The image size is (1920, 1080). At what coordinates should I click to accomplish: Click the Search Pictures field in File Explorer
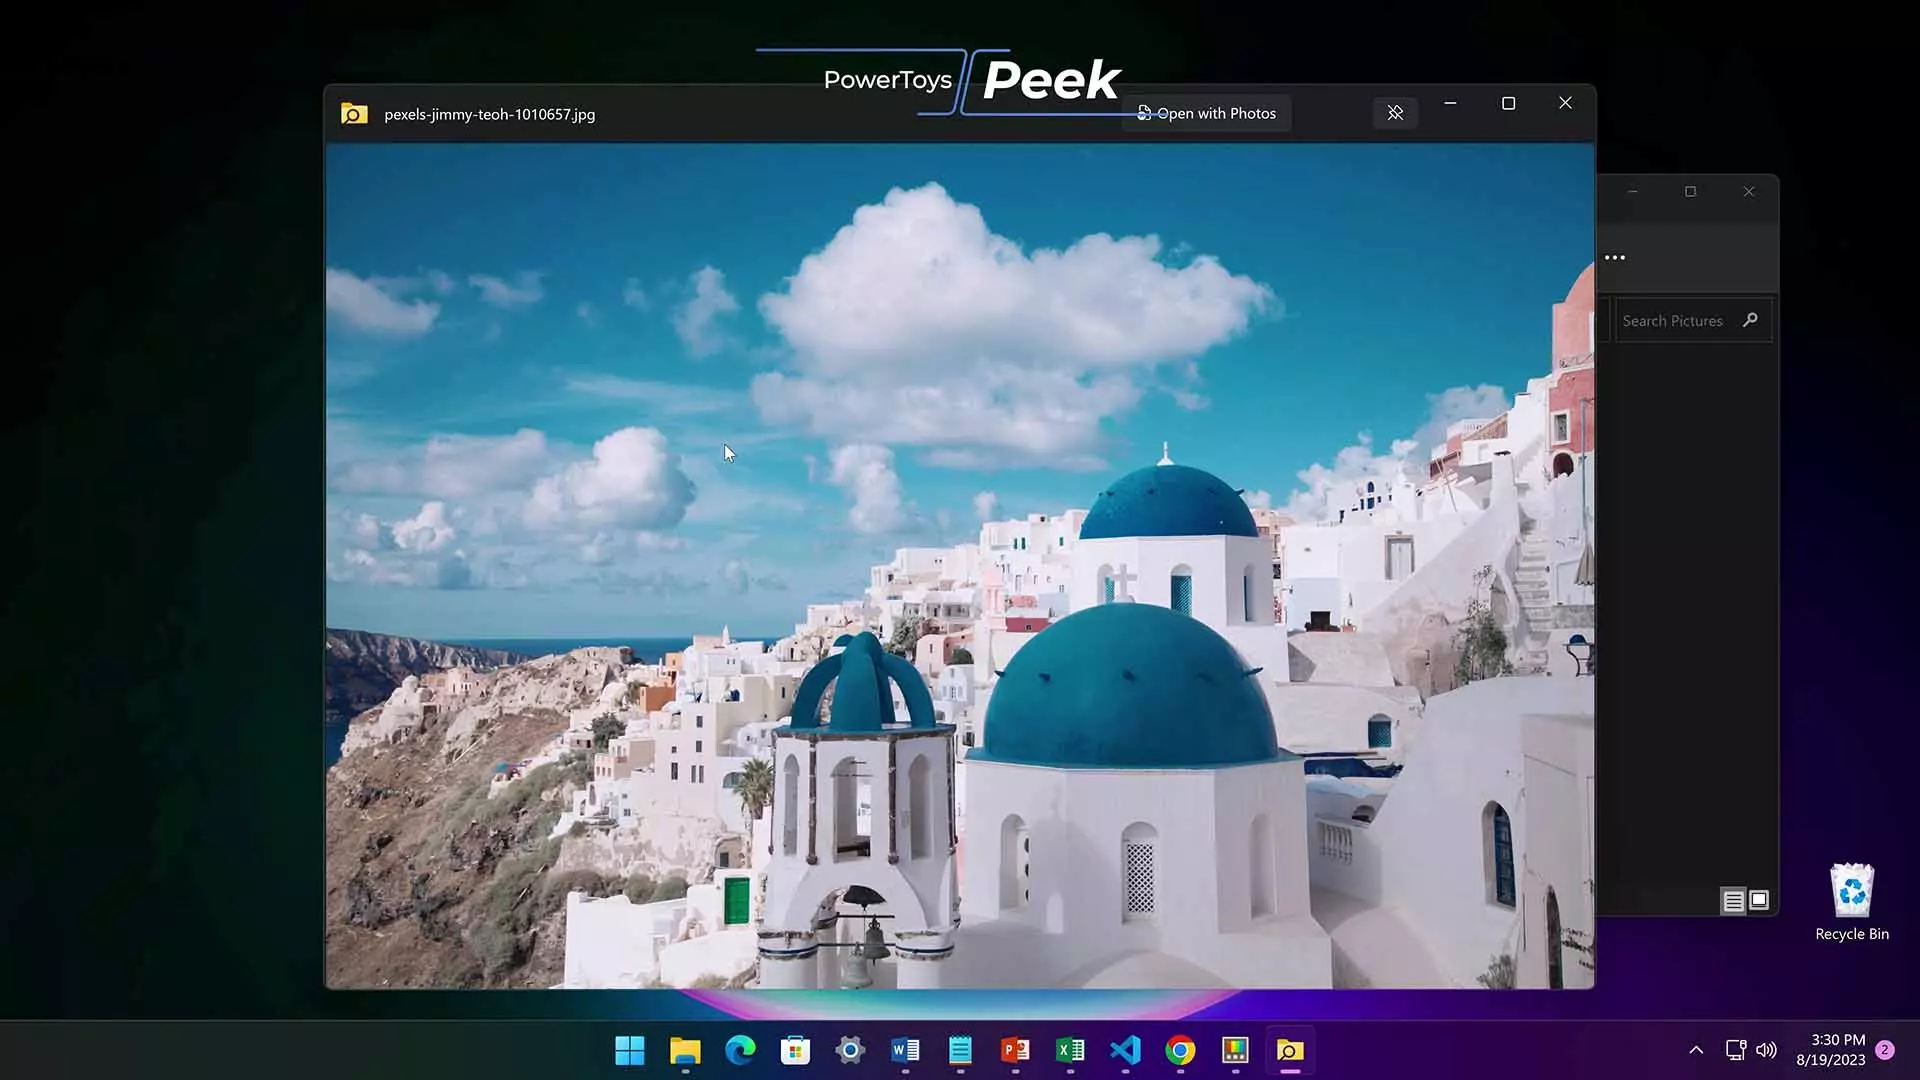pyautogui.click(x=1692, y=321)
